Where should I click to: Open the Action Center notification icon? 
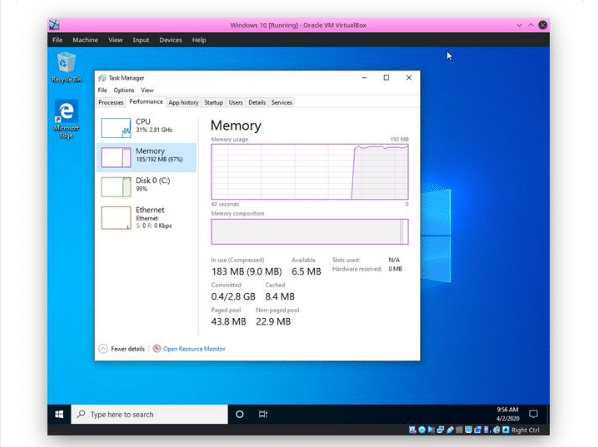tap(533, 414)
